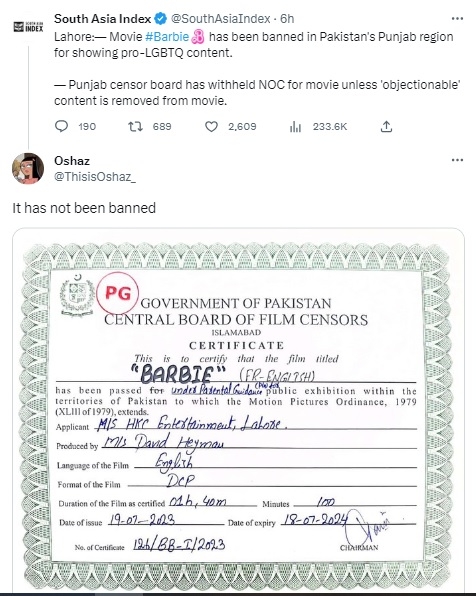Share the tweet with the upload arrow icon

(386, 126)
